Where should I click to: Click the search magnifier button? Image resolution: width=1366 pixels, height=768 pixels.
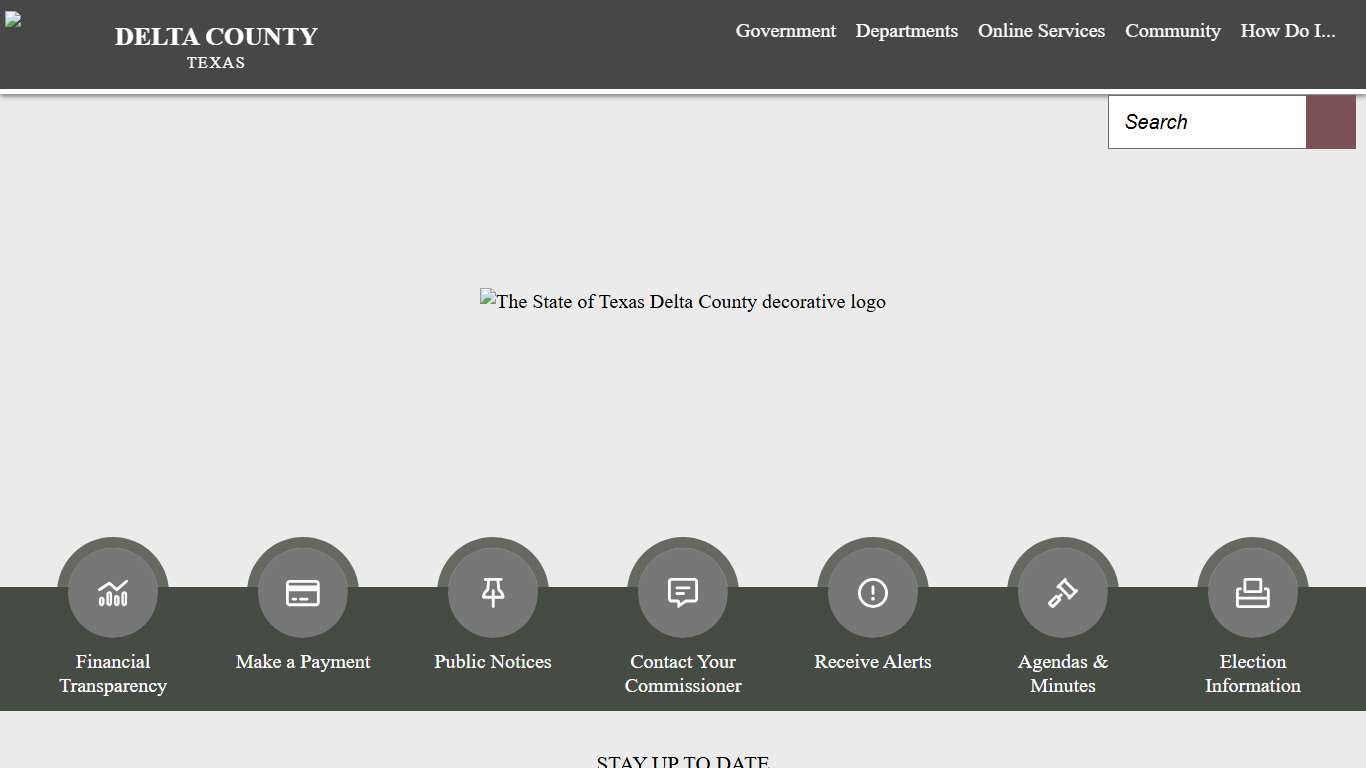[1330, 121]
